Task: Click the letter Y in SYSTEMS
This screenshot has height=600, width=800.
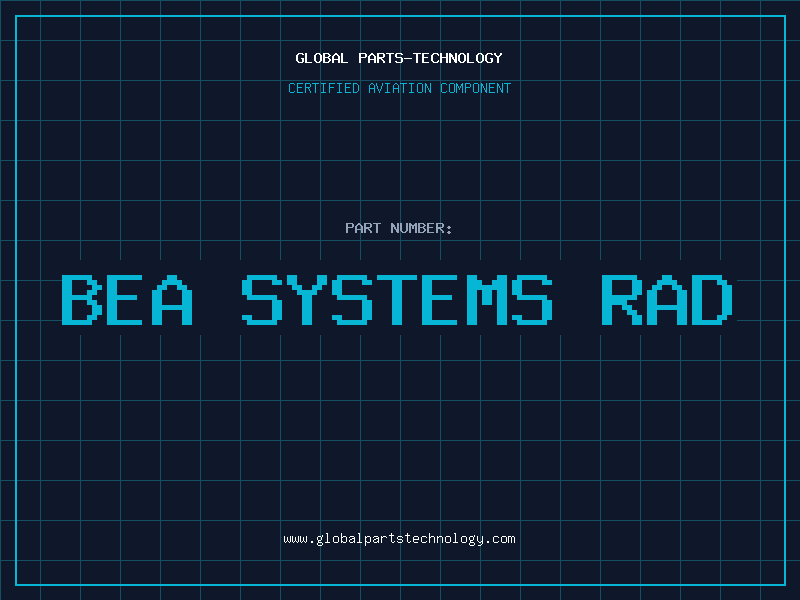Action: 309,299
